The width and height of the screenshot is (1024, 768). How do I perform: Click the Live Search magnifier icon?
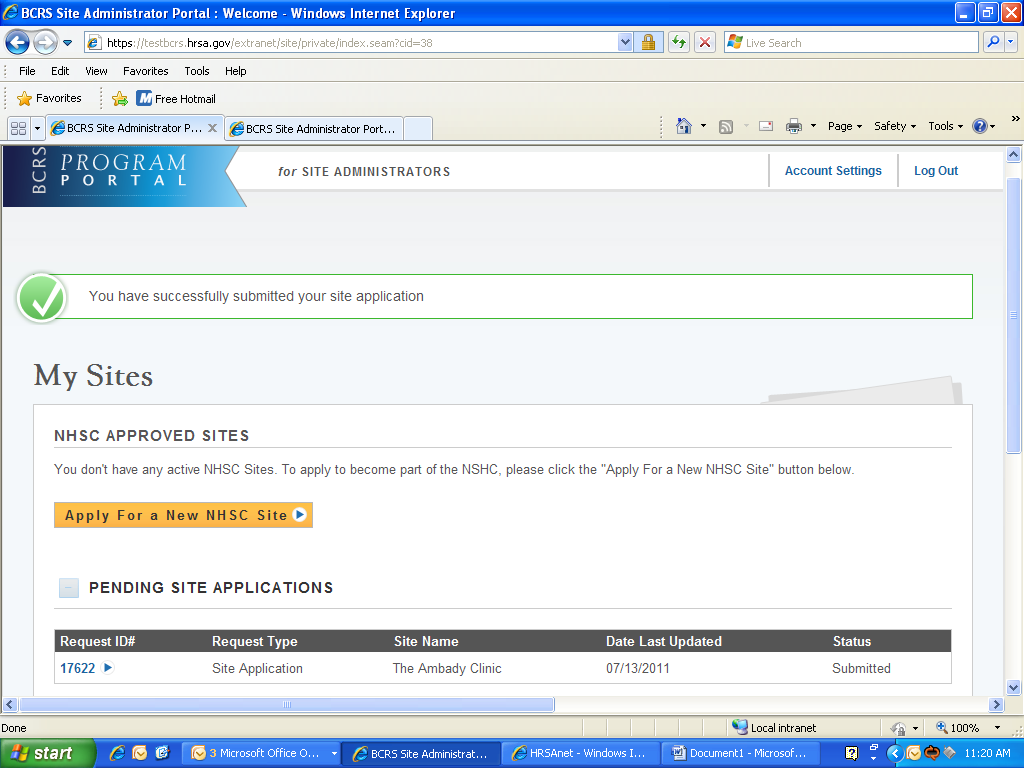[993, 43]
